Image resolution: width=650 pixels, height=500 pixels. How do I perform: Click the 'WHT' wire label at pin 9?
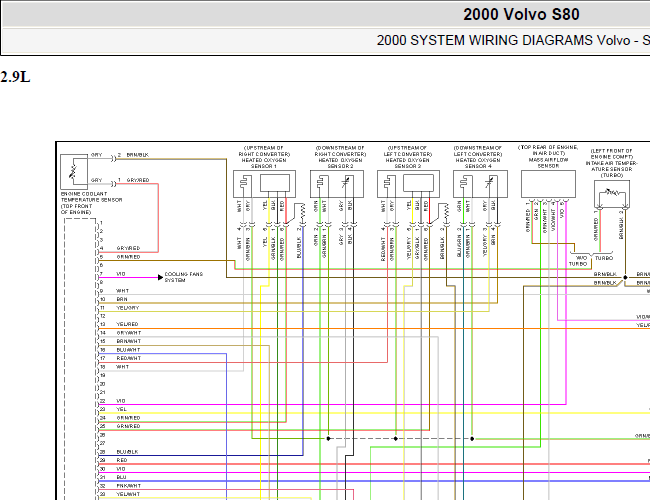122,291
